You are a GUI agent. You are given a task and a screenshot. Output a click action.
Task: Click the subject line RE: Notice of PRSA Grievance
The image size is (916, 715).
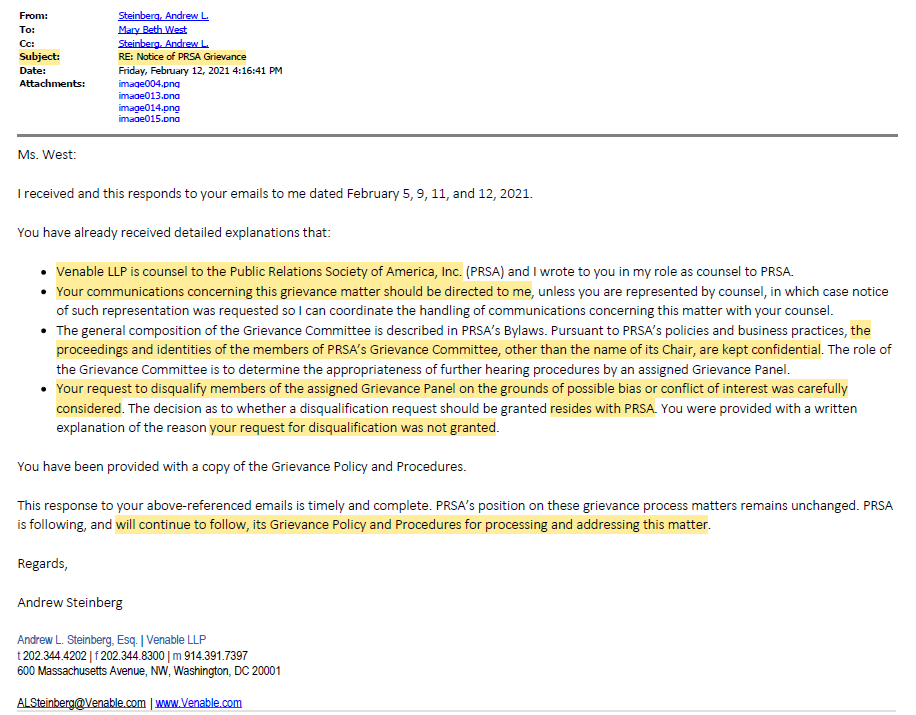click(x=182, y=57)
